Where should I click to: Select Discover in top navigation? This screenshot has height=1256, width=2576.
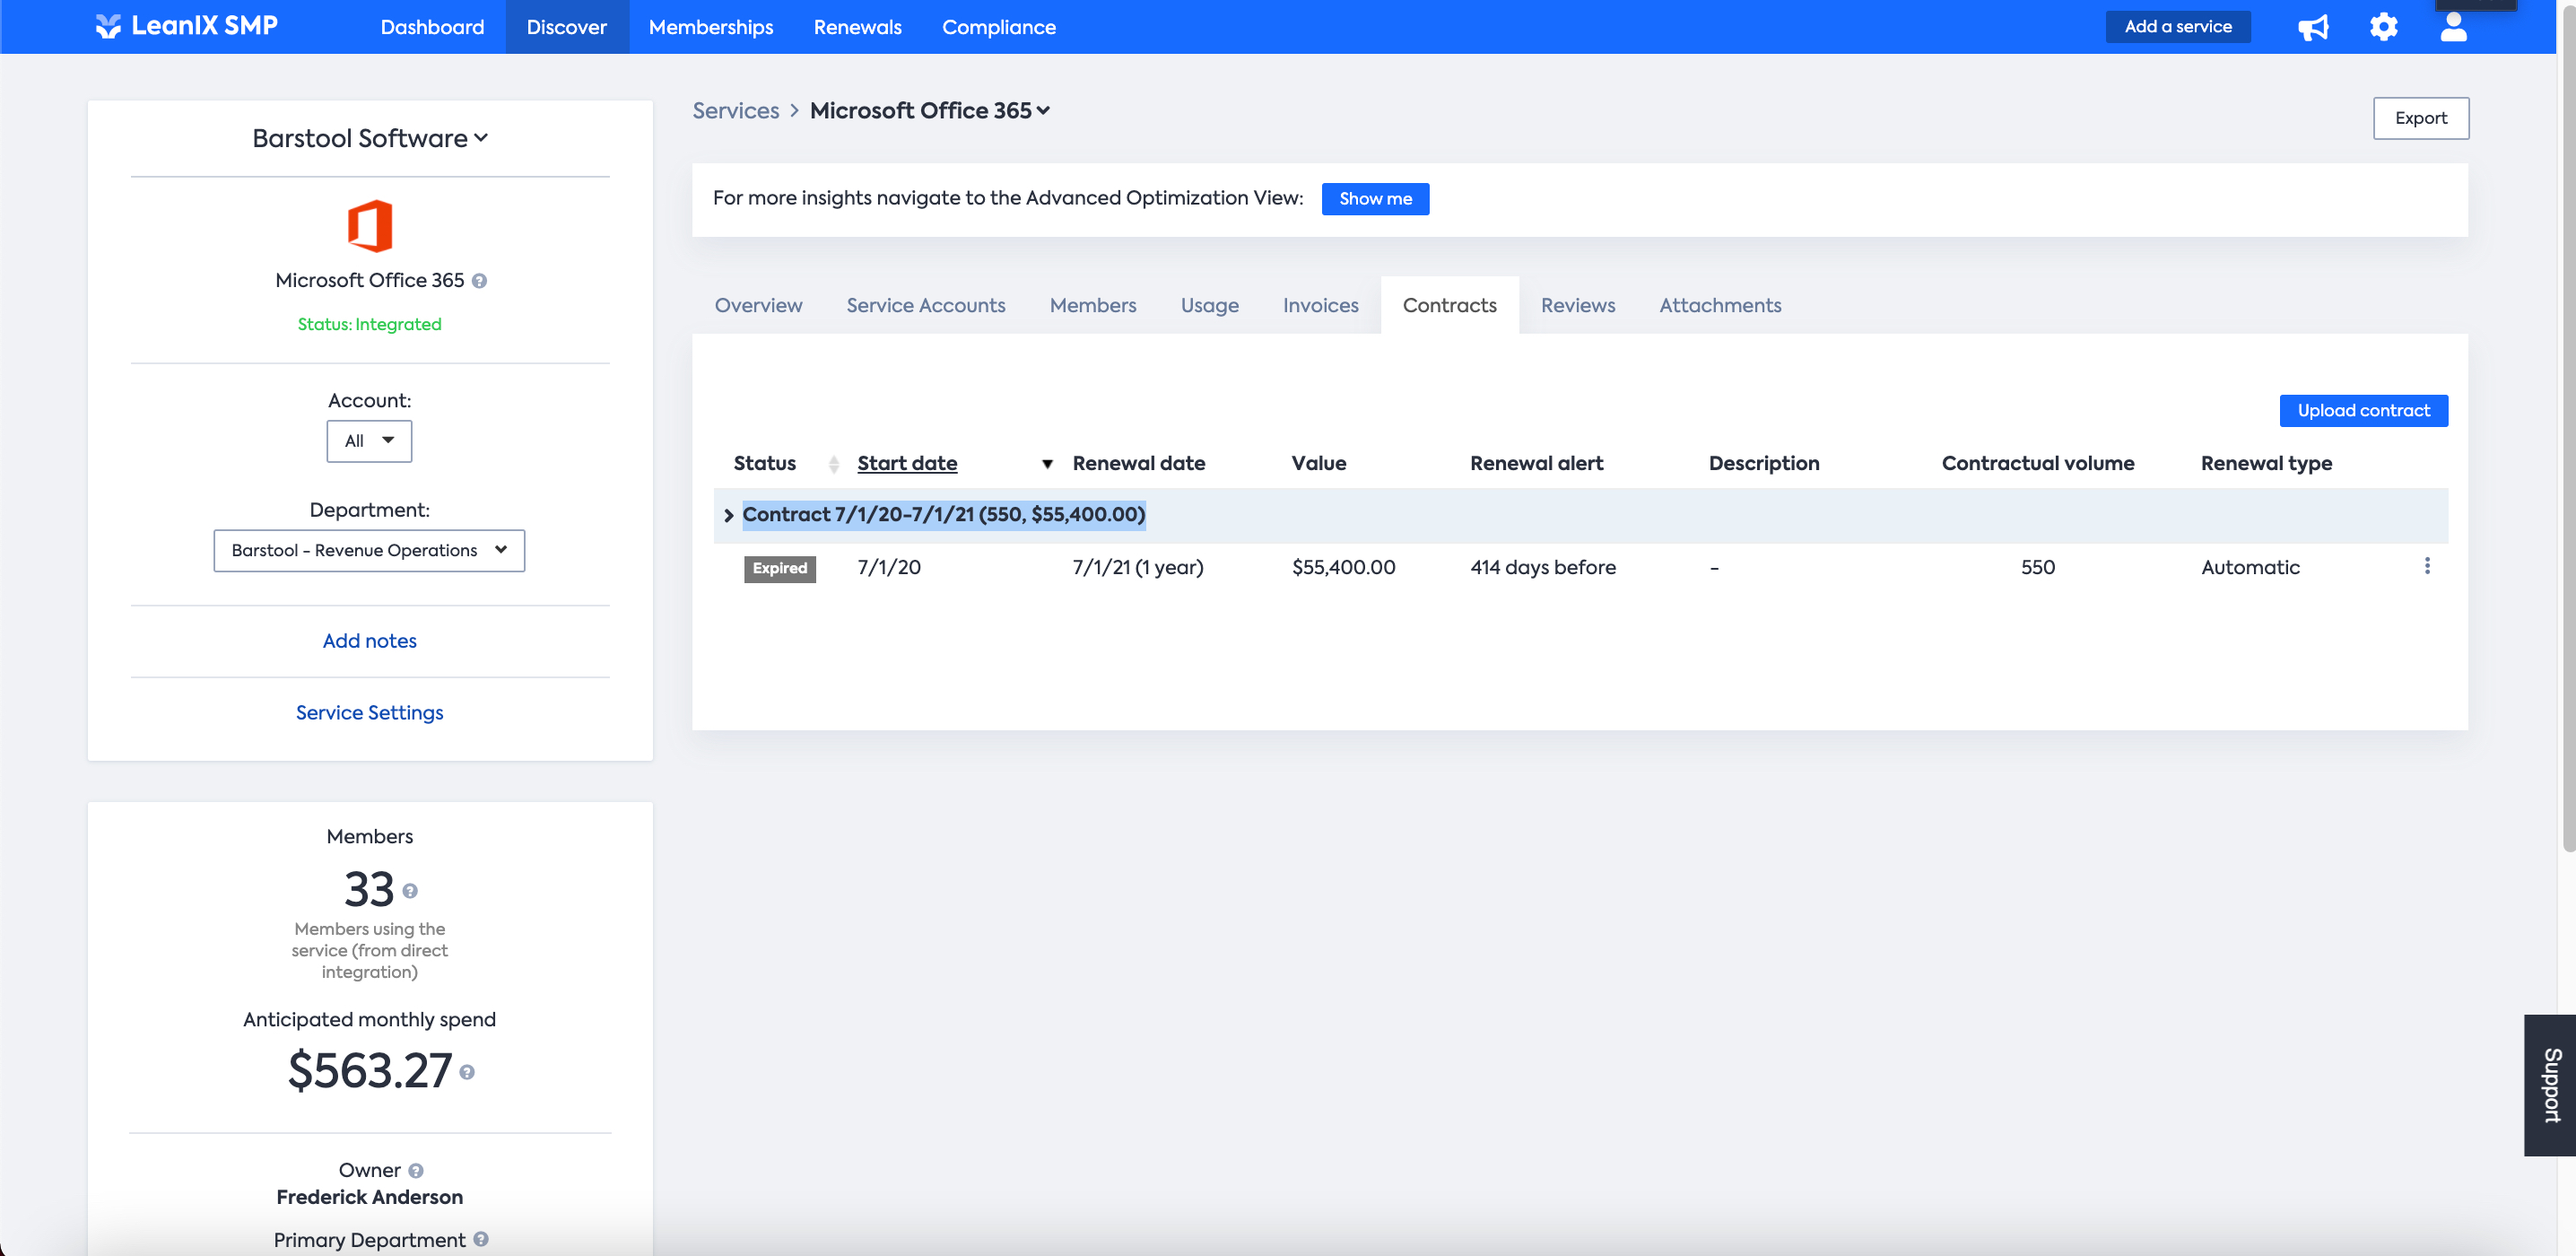[566, 27]
